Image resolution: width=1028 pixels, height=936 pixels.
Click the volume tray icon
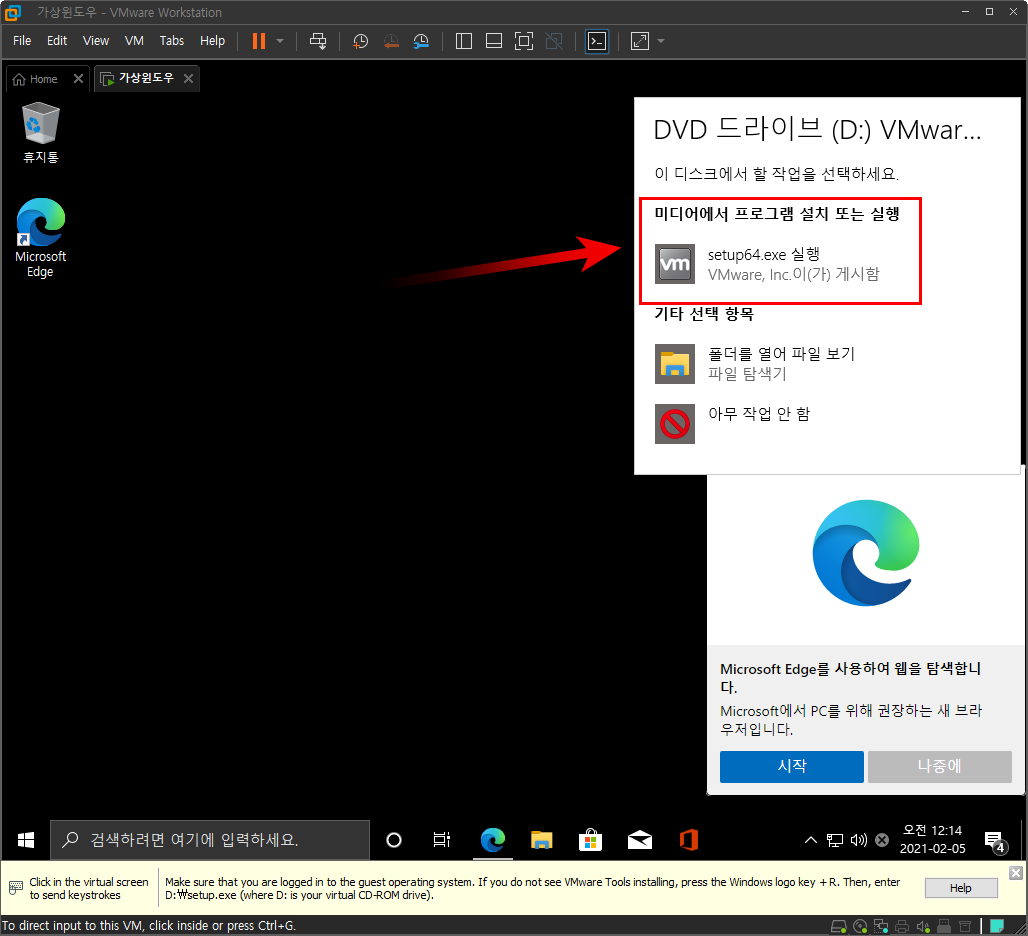click(858, 840)
